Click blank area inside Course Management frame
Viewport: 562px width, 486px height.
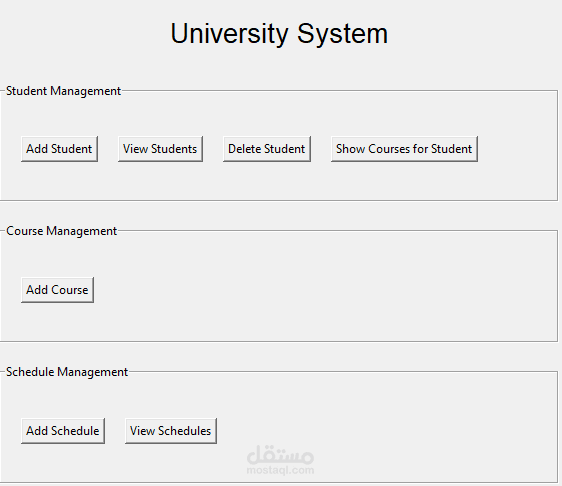point(323,290)
